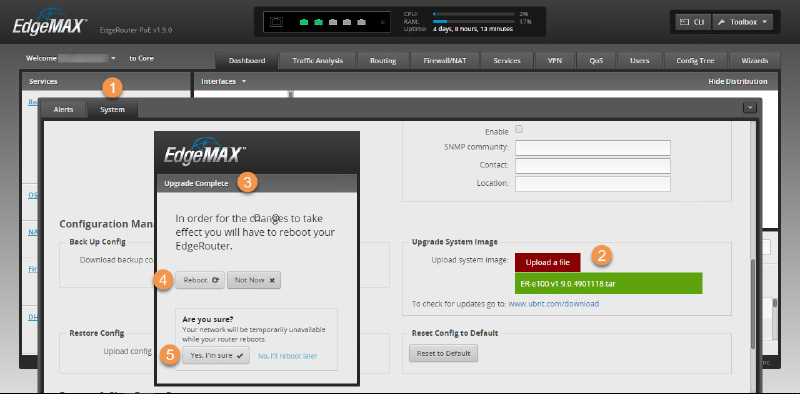Open the Config Tree tab
Viewport: 800px width, 394px height.
[695, 61]
